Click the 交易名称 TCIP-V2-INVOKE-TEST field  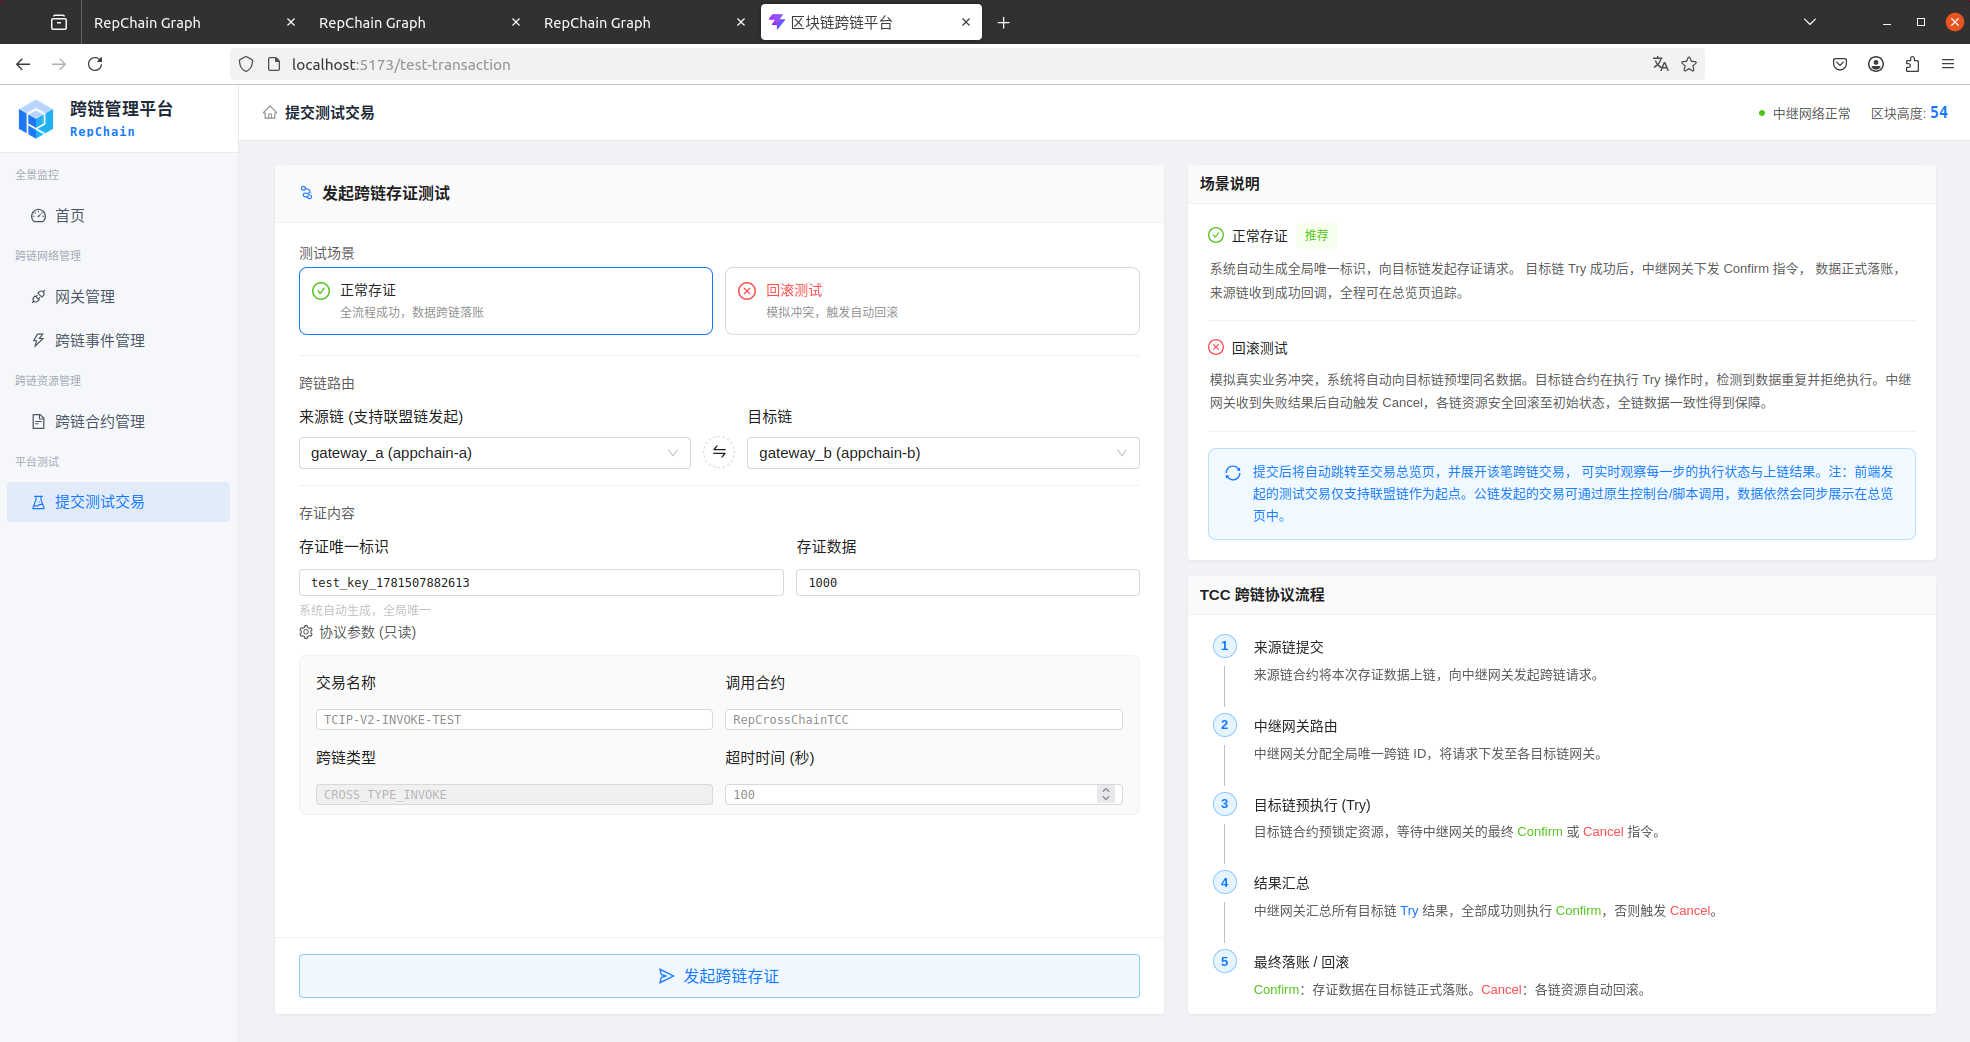[514, 720]
